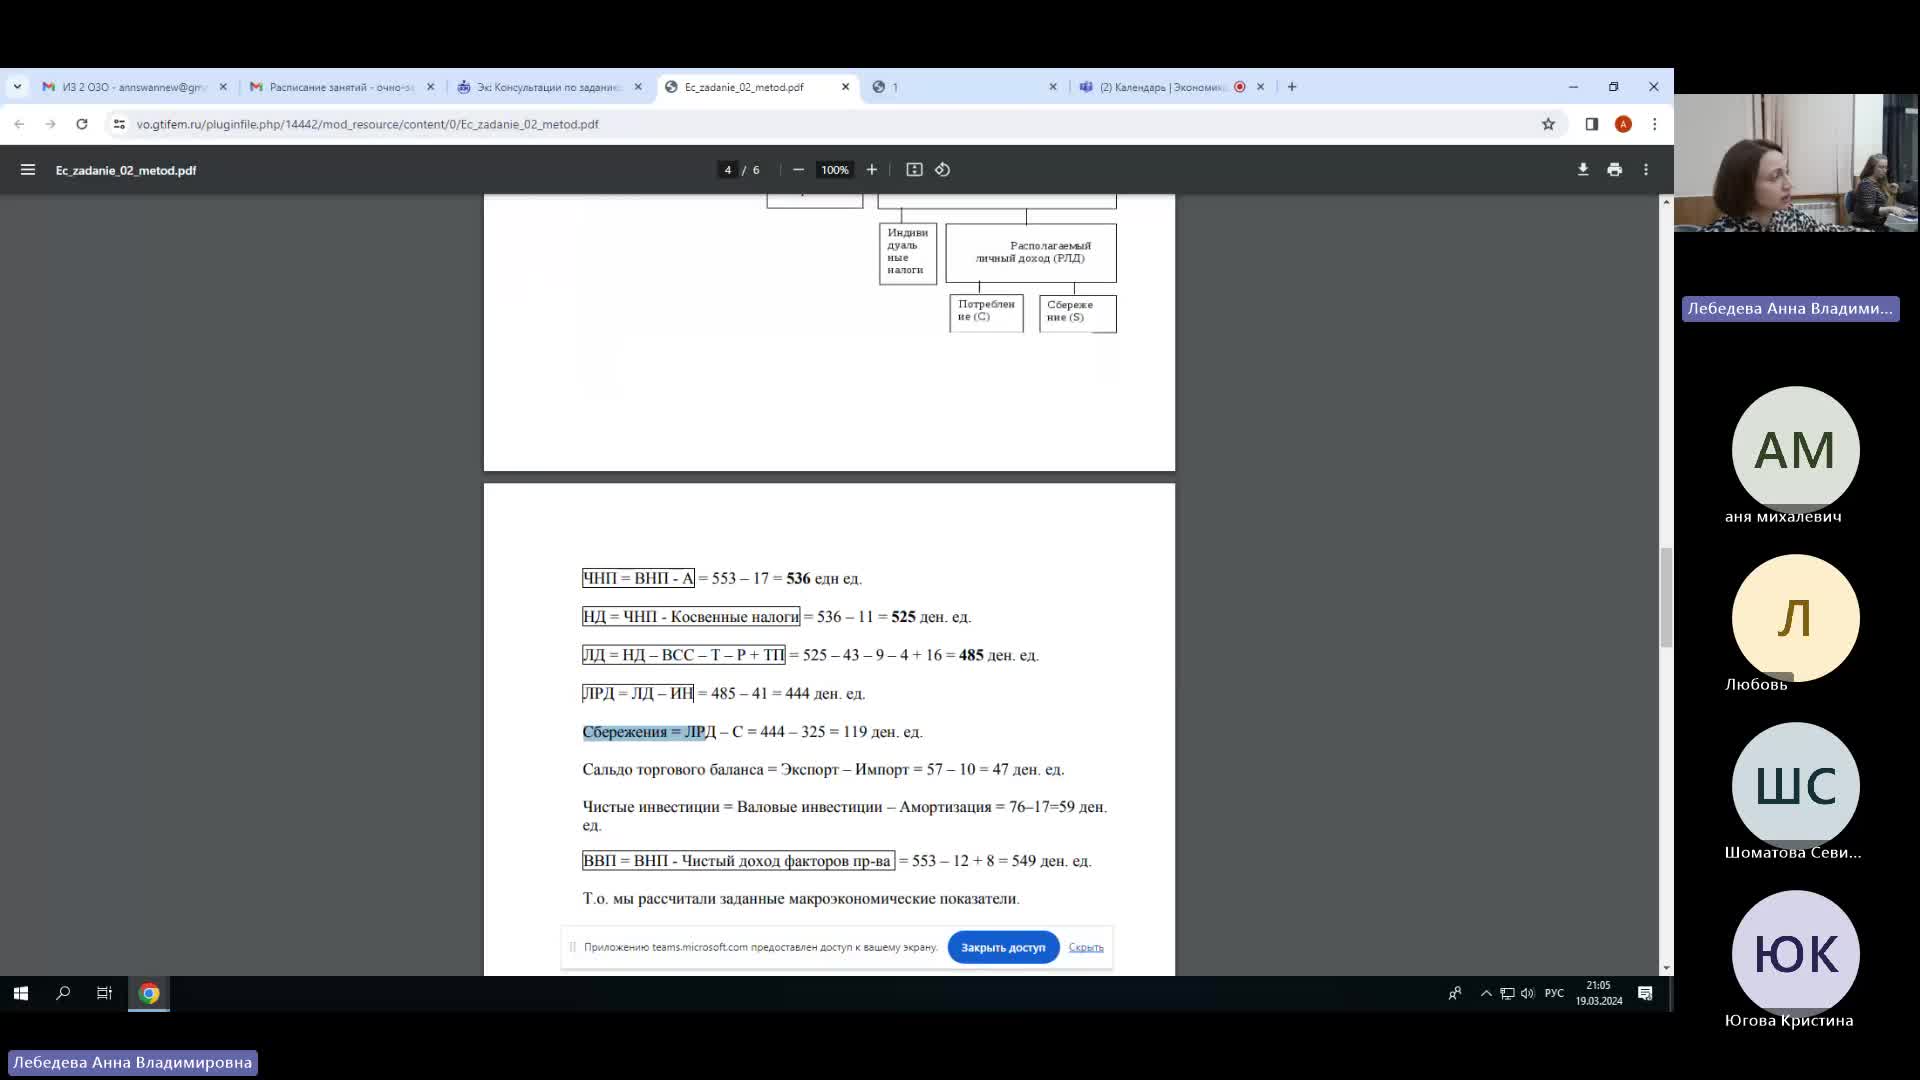Go forward in browser history
1920x1080 pixels.
click(50, 124)
